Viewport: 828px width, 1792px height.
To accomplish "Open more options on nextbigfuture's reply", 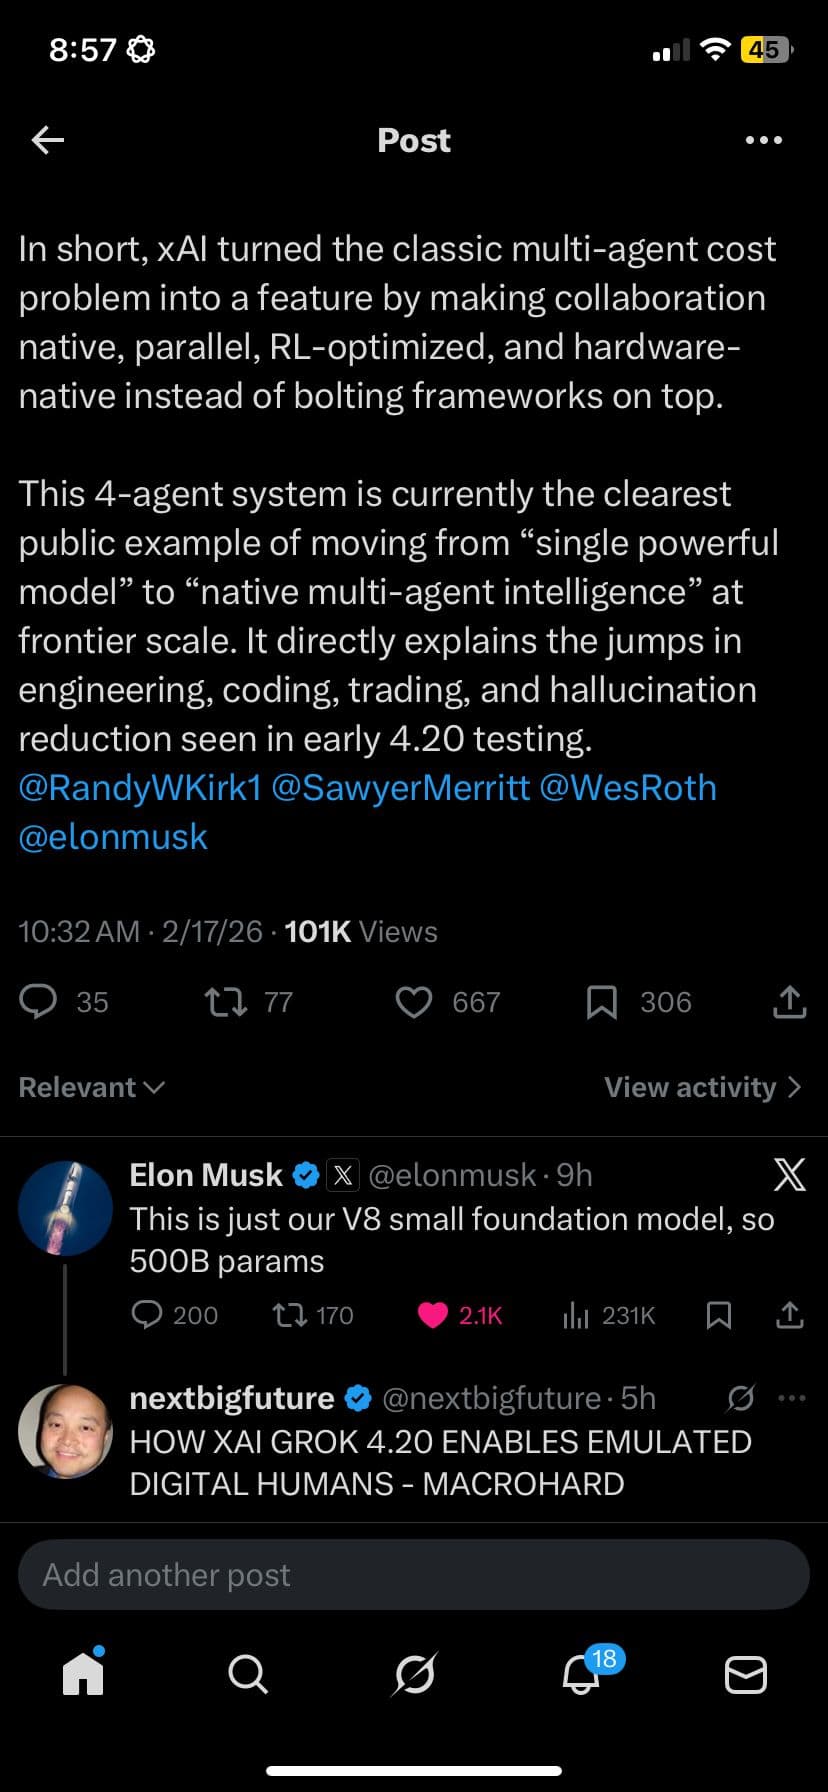I will tap(791, 1398).
